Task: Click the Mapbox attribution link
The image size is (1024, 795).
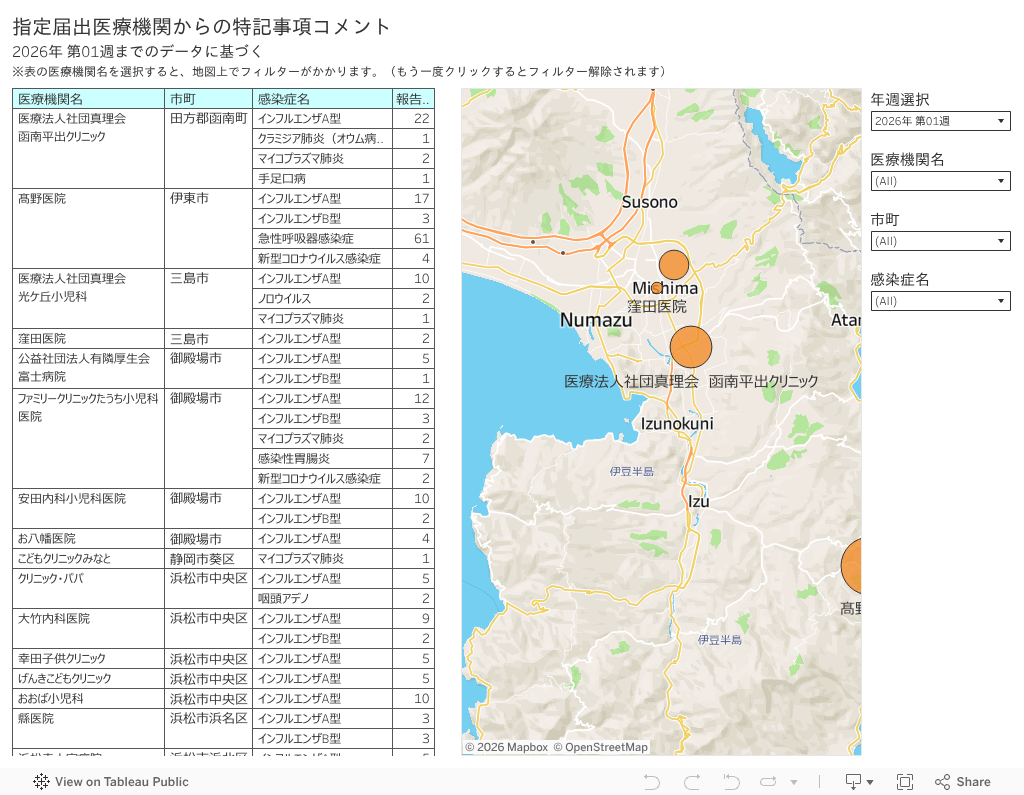Action: pos(506,747)
